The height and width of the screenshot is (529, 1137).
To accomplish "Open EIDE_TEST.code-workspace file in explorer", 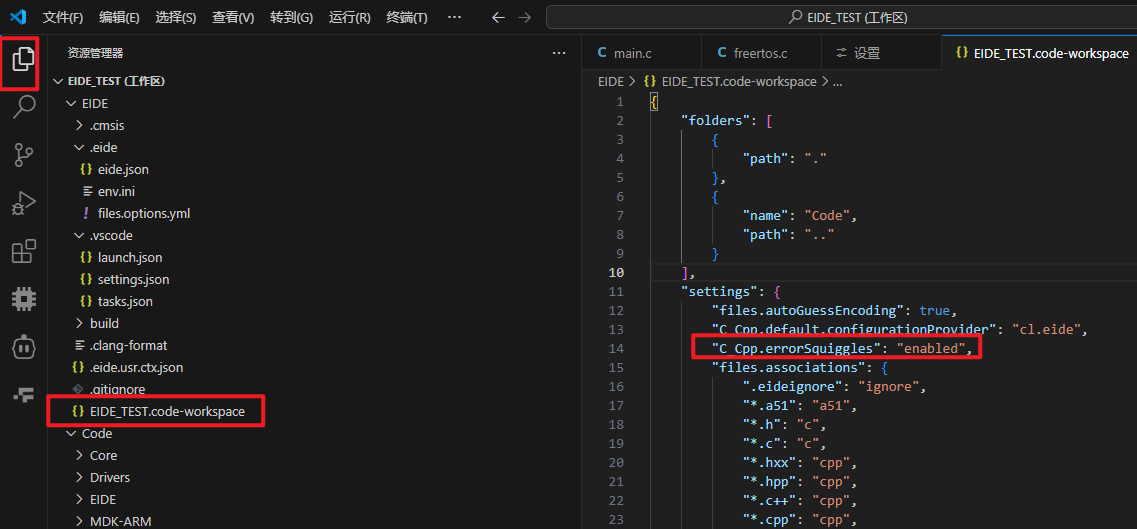I will coord(166,412).
